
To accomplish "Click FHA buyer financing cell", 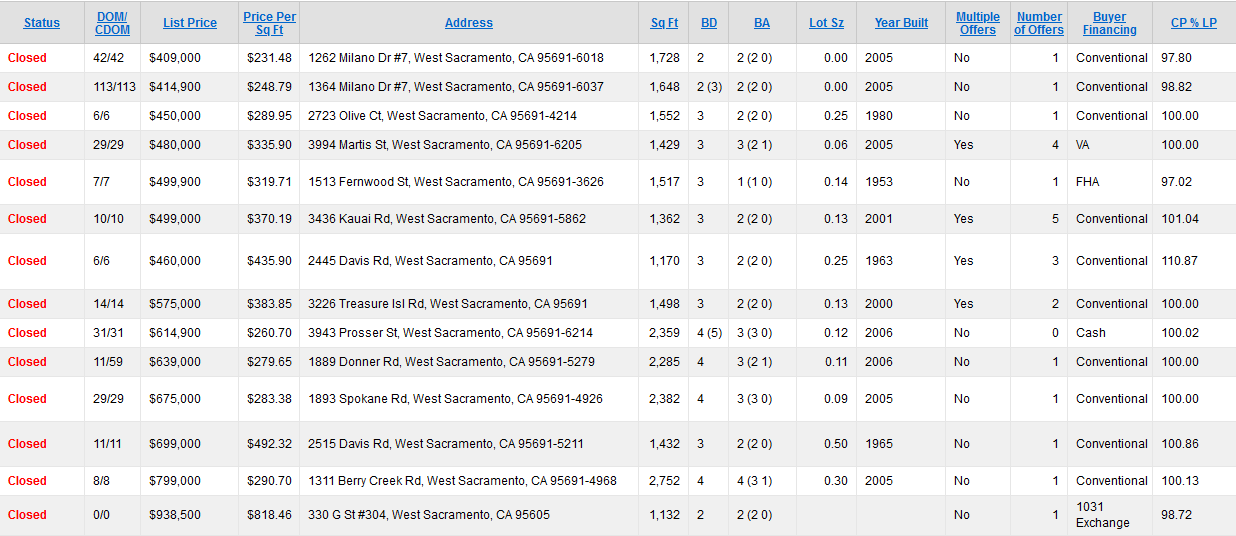I will (x=1089, y=182).
